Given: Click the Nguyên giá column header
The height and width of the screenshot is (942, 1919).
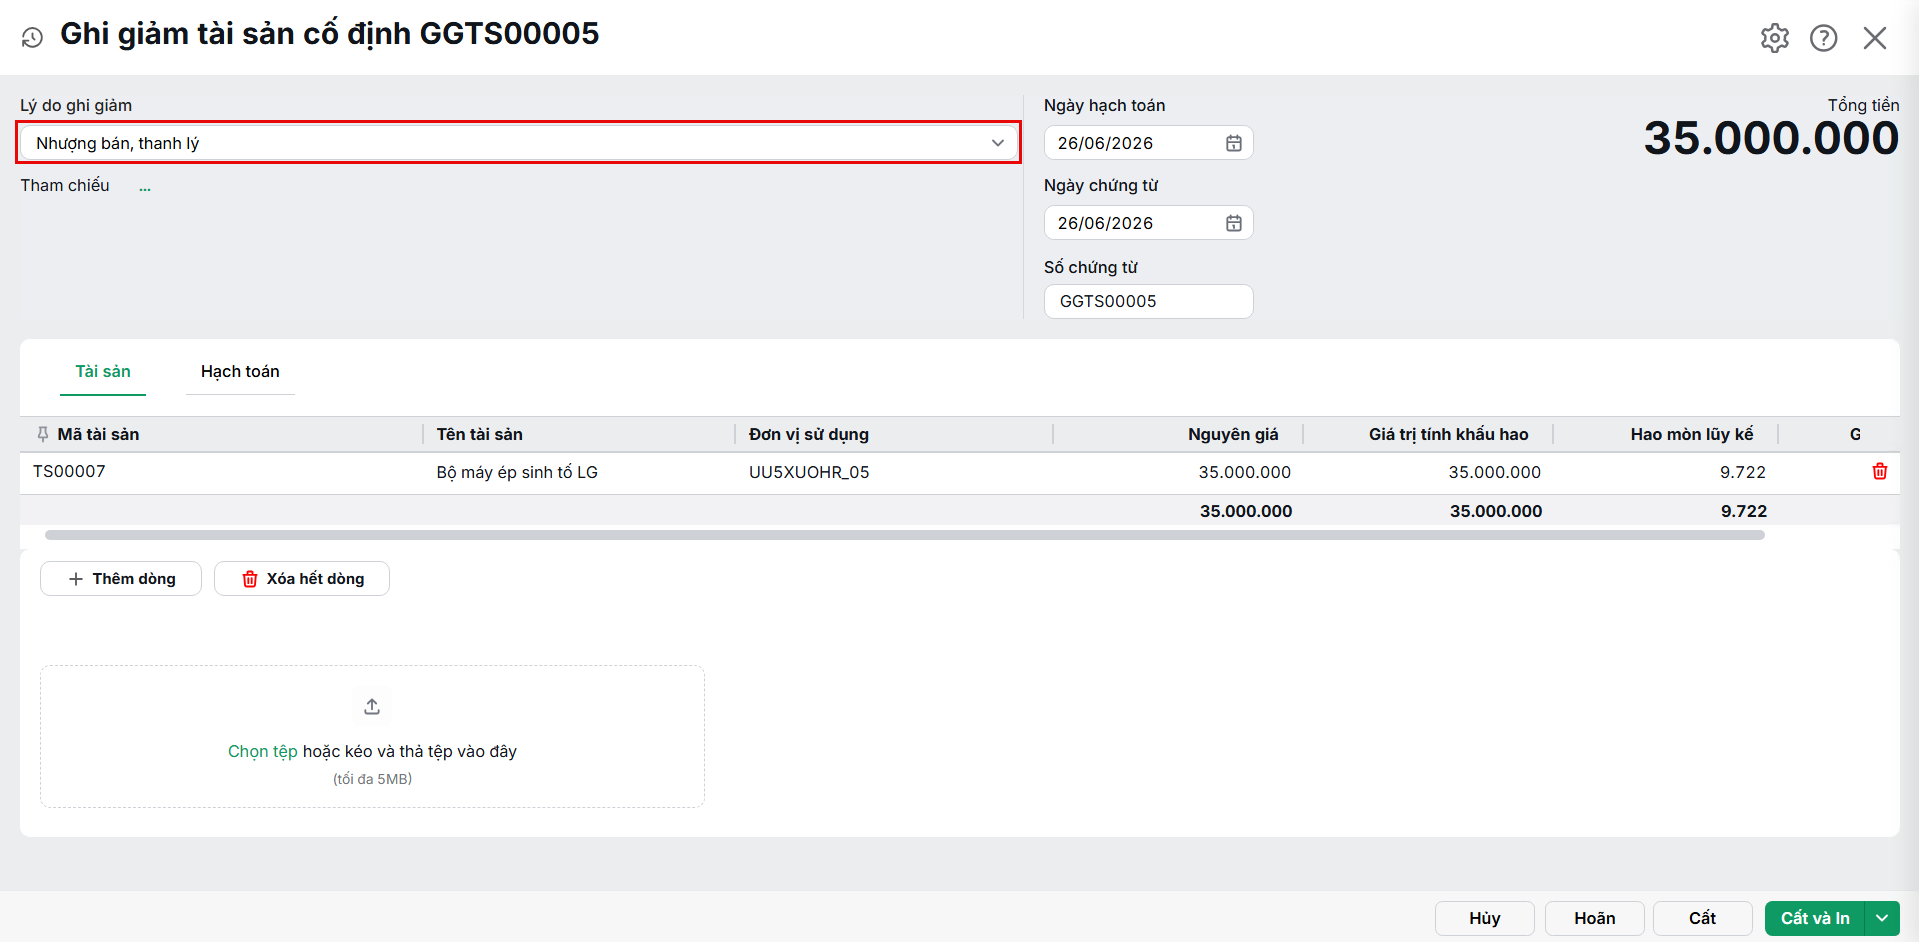Looking at the screenshot, I should [1233, 434].
